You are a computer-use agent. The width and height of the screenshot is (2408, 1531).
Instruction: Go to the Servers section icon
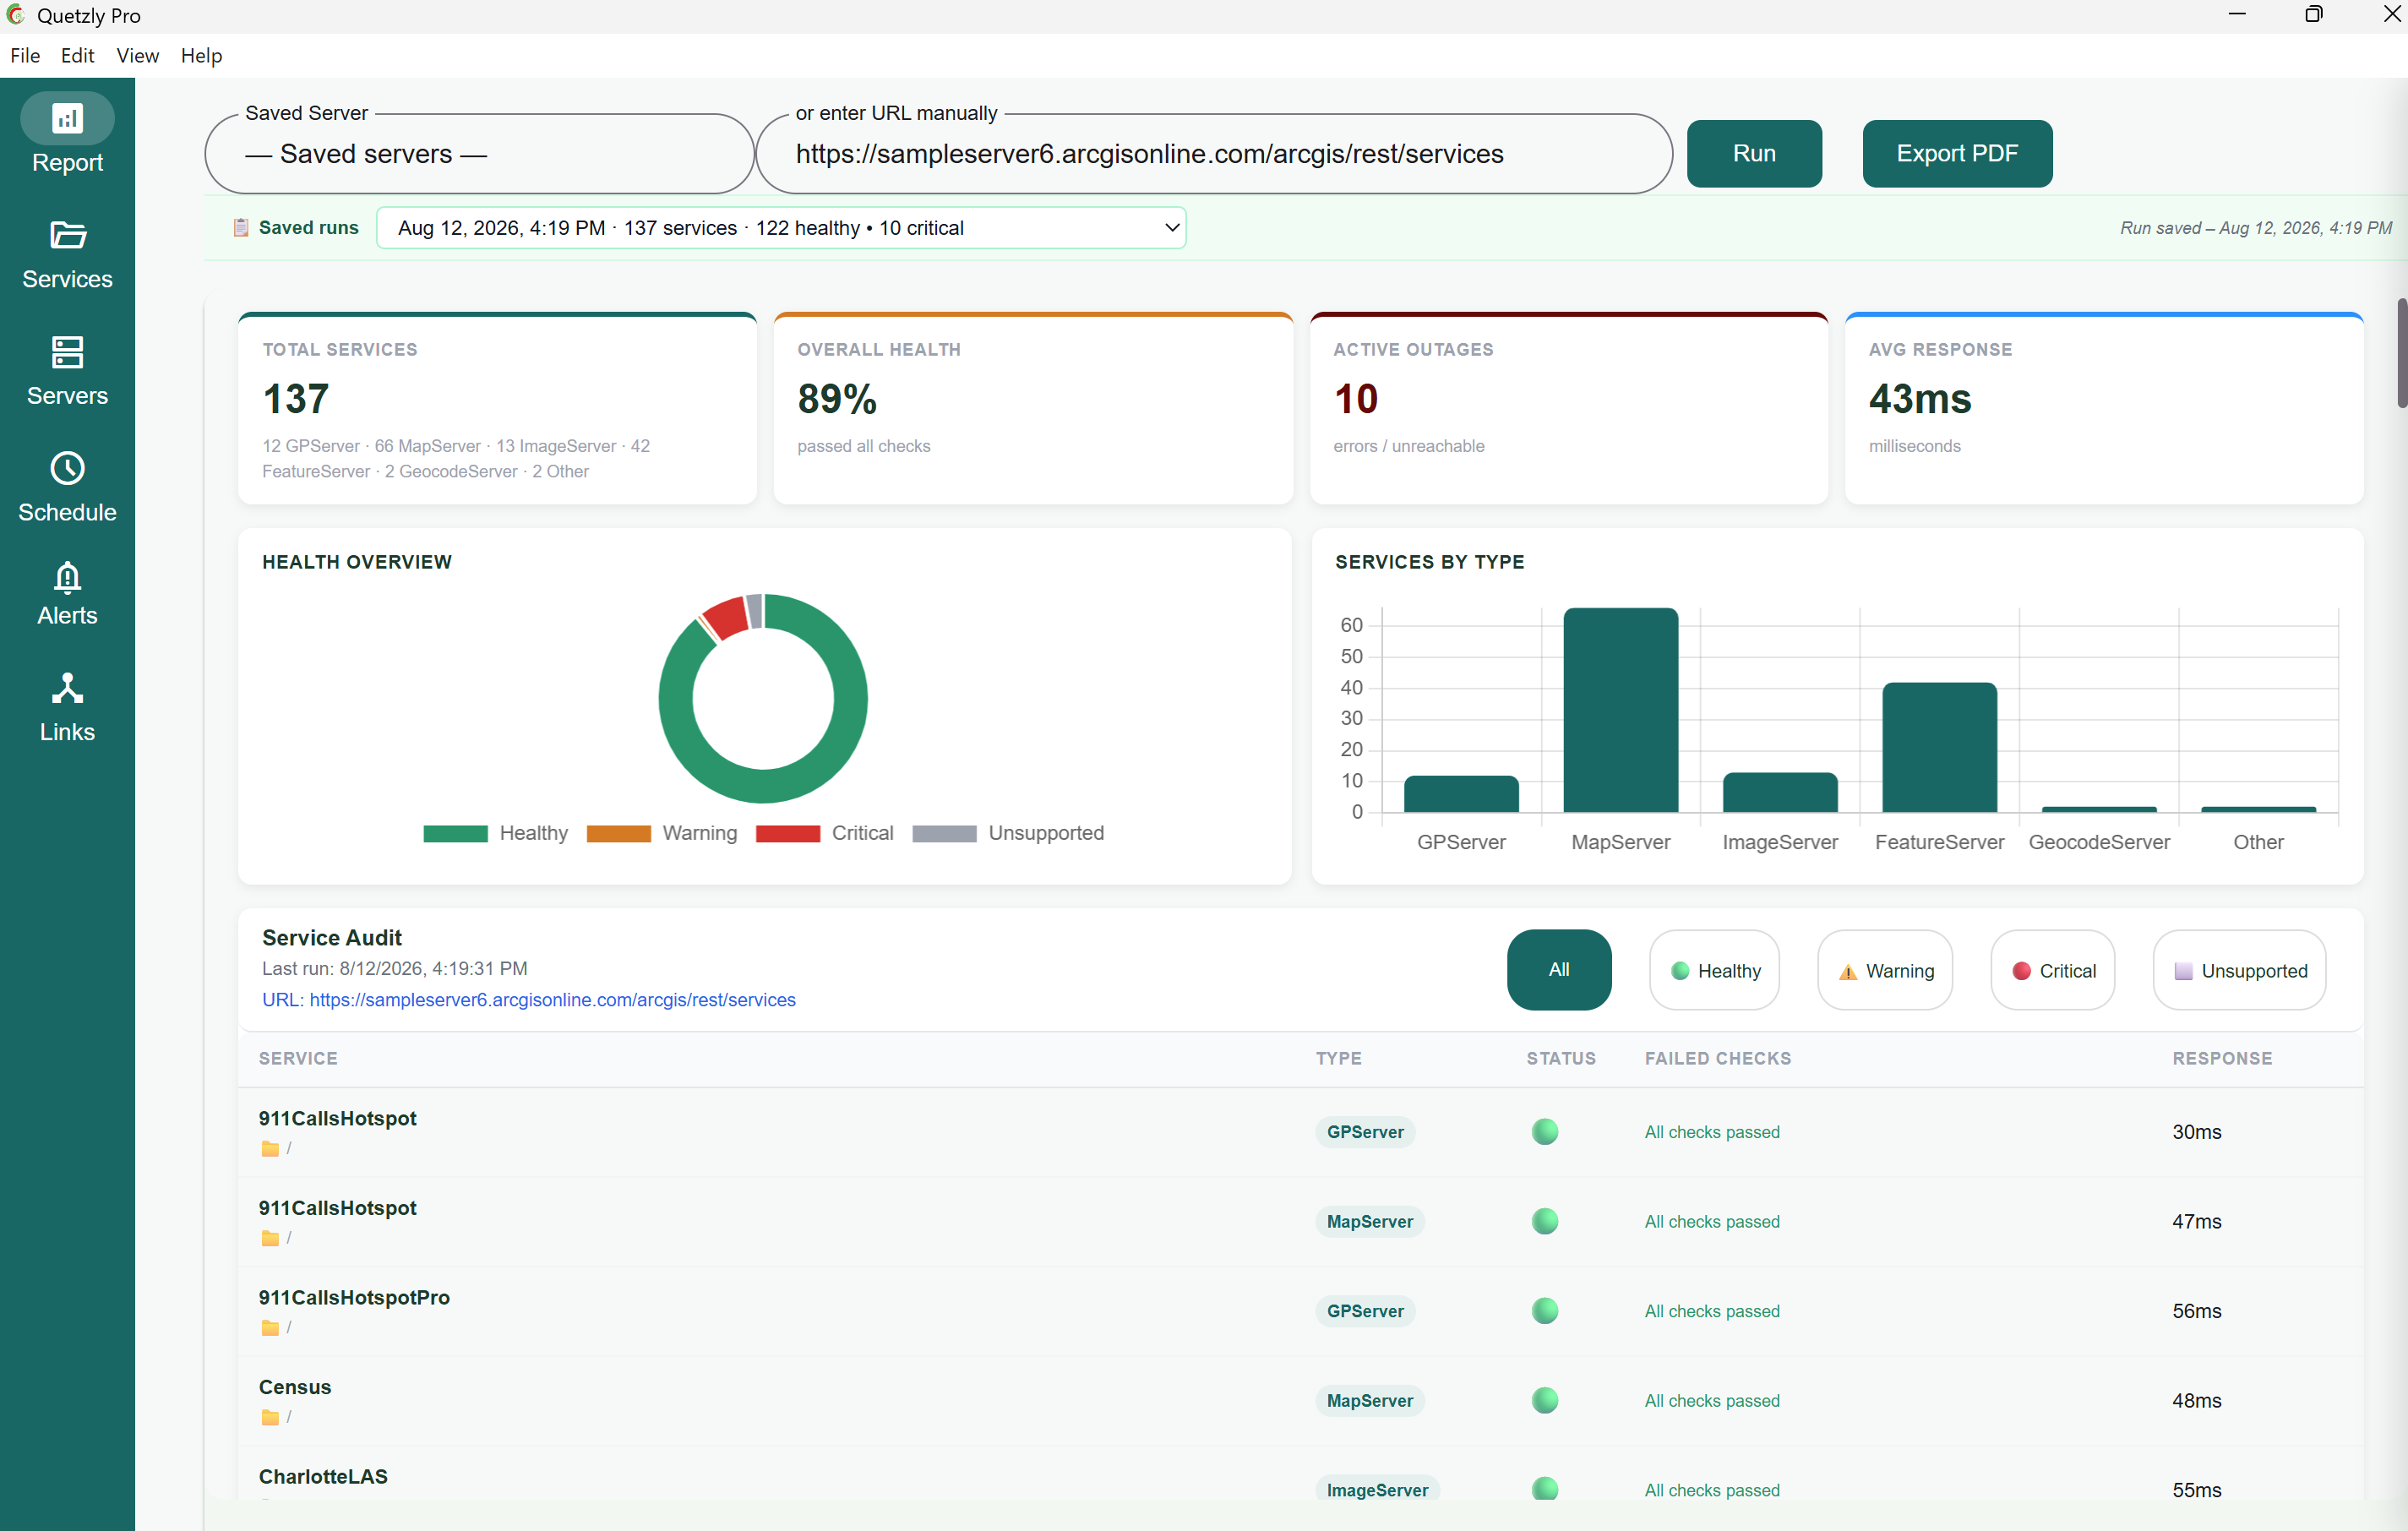[67, 352]
